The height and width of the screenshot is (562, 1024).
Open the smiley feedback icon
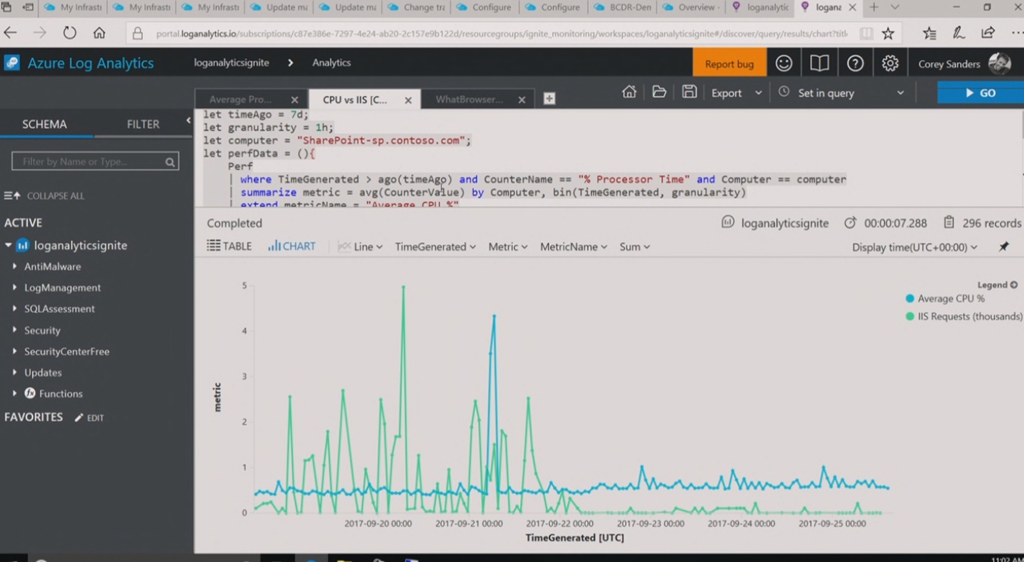point(784,64)
